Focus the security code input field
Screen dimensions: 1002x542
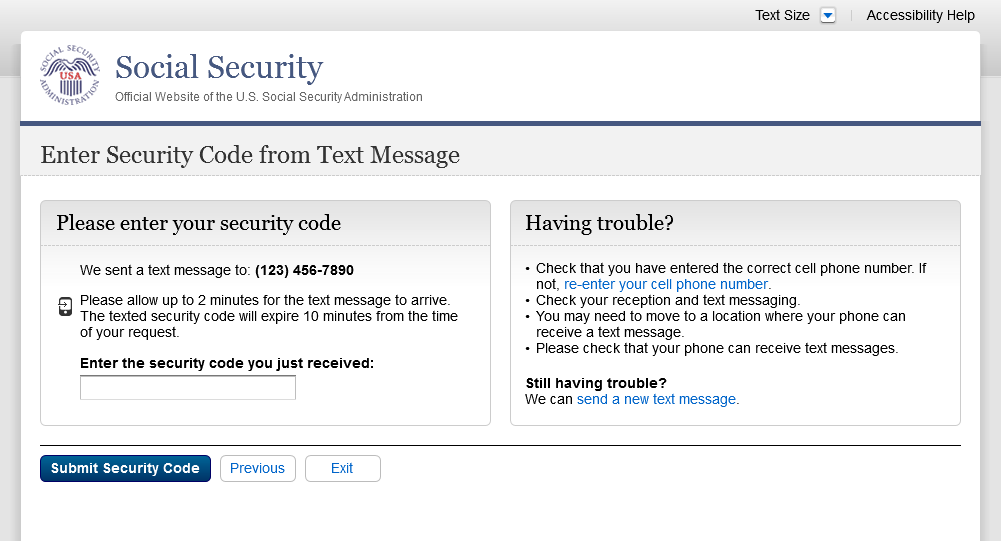(x=188, y=388)
